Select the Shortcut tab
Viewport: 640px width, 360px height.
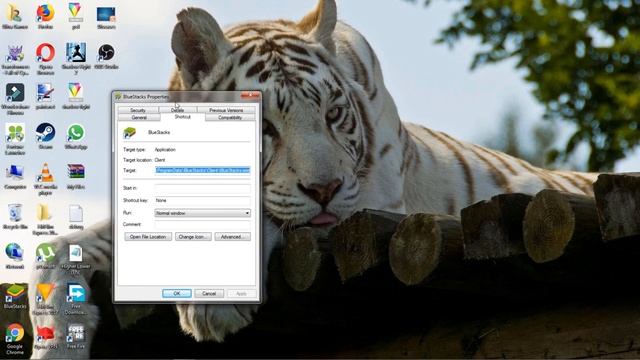click(183, 117)
